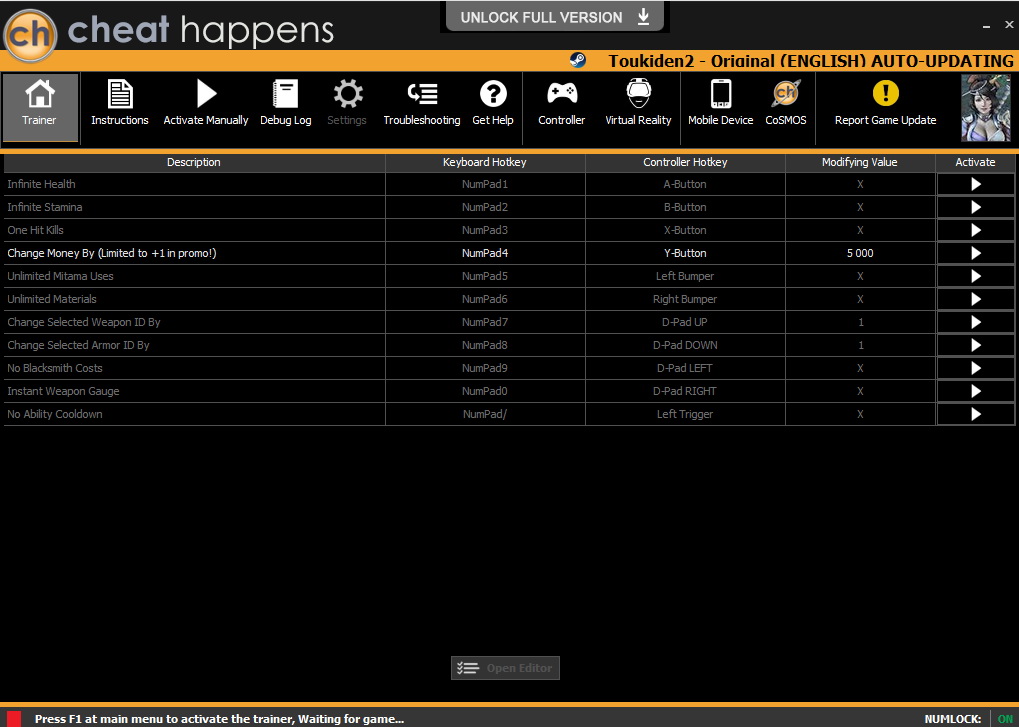Open the Trainer home tab
Viewport: 1019px width, 727px height.
tap(40, 108)
